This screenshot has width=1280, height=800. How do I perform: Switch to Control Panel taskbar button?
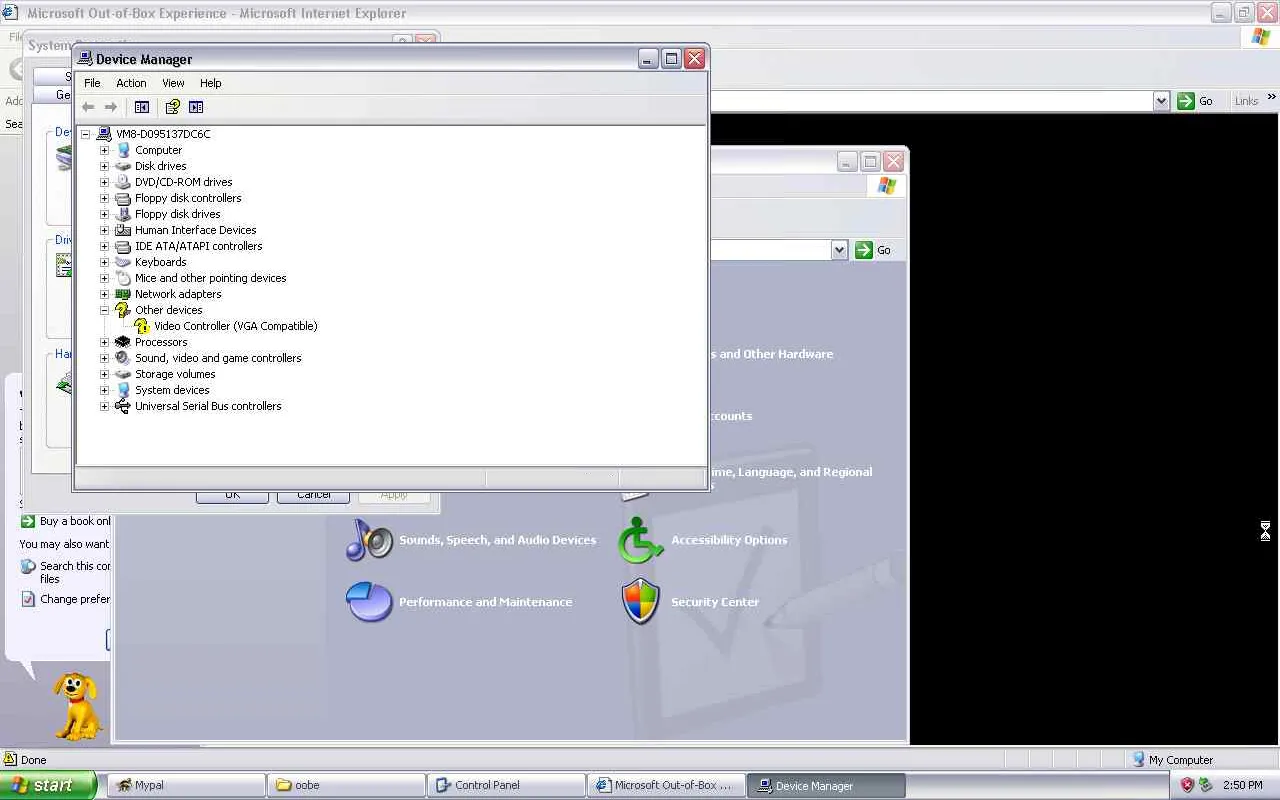click(505, 785)
